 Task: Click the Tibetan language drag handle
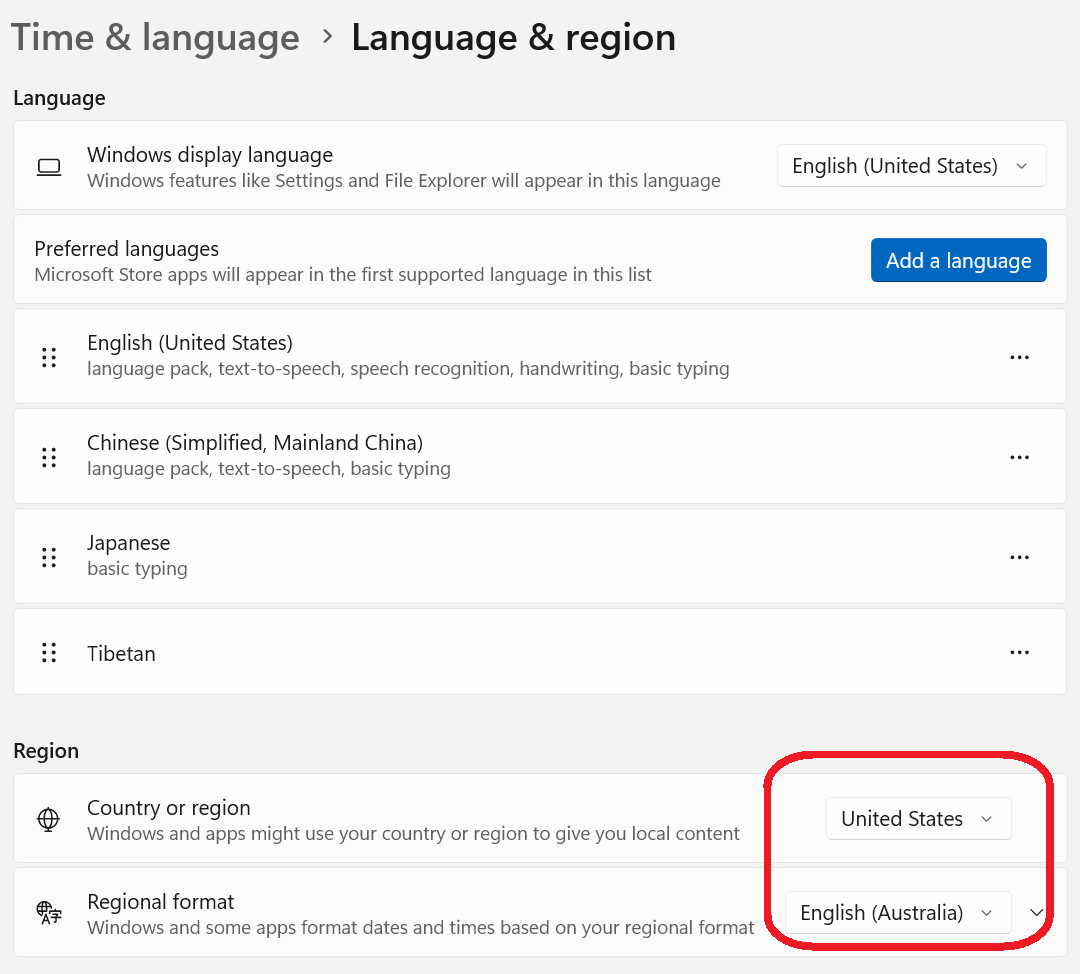tap(49, 653)
